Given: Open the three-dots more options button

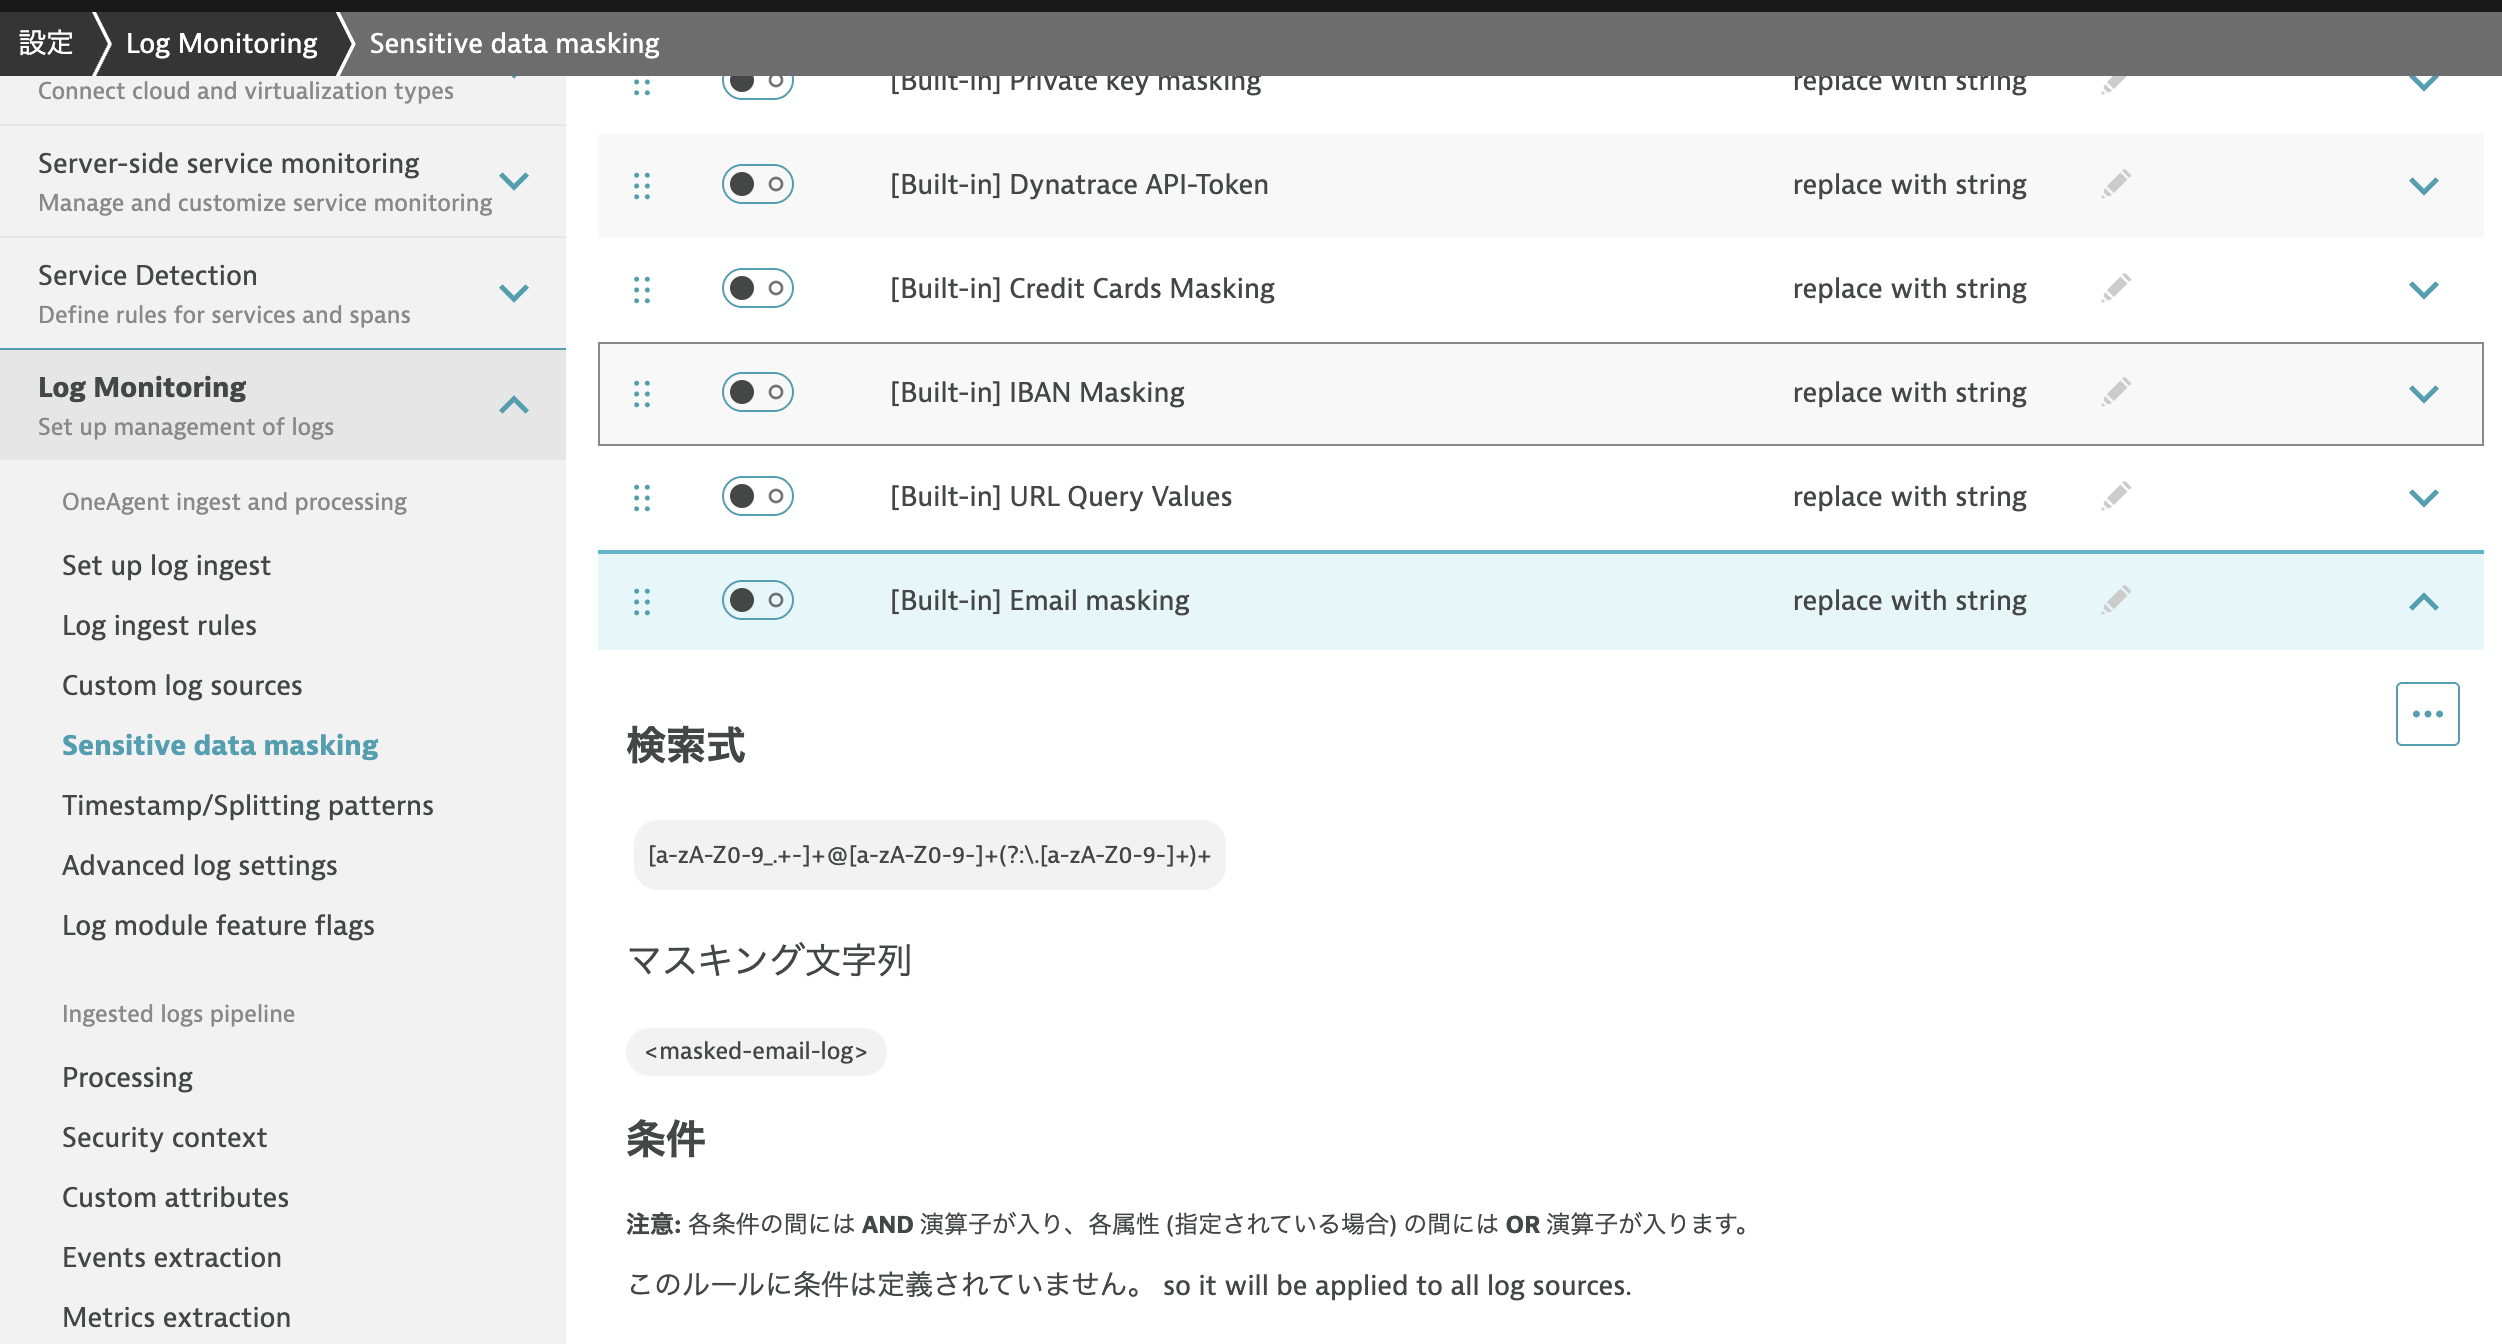Looking at the screenshot, I should (2427, 714).
